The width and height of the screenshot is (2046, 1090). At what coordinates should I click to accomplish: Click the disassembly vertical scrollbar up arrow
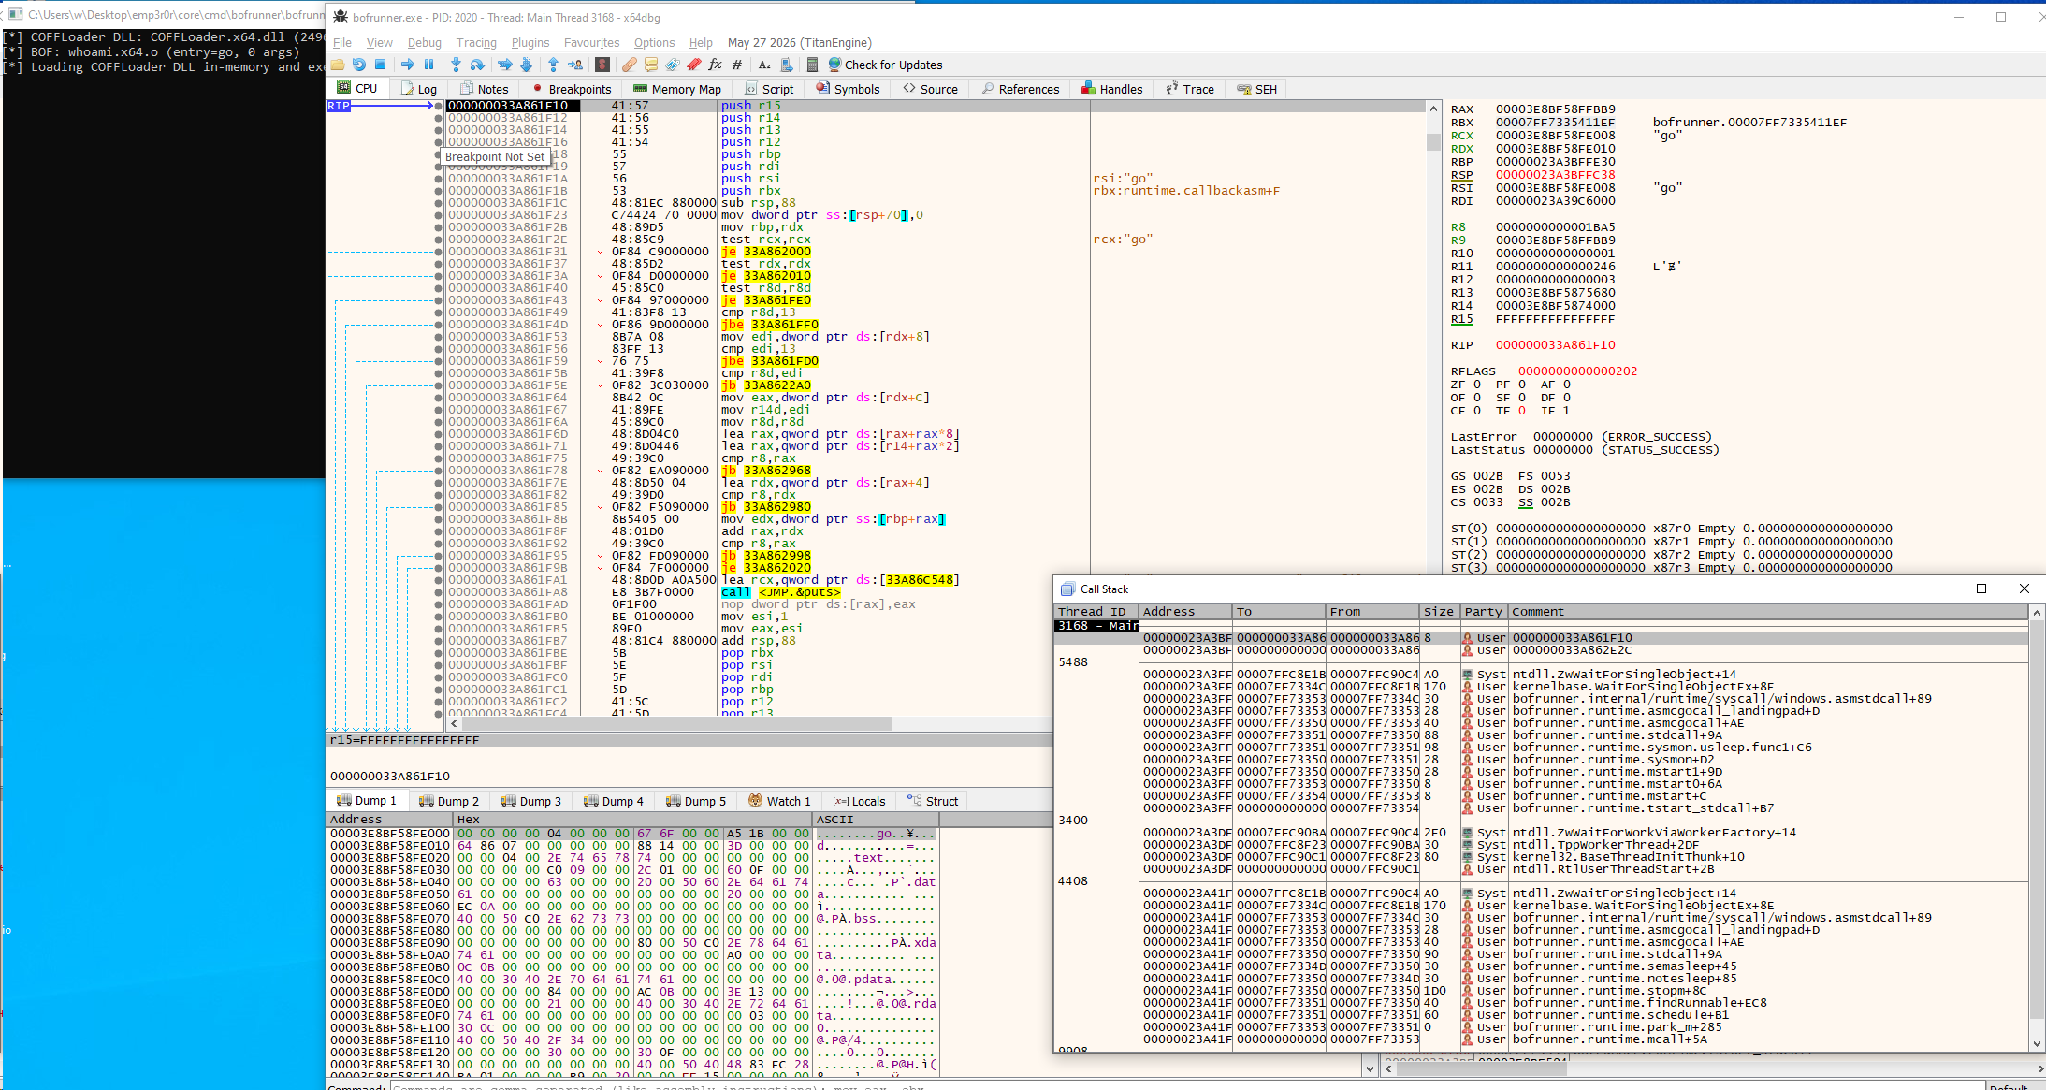(1433, 108)
